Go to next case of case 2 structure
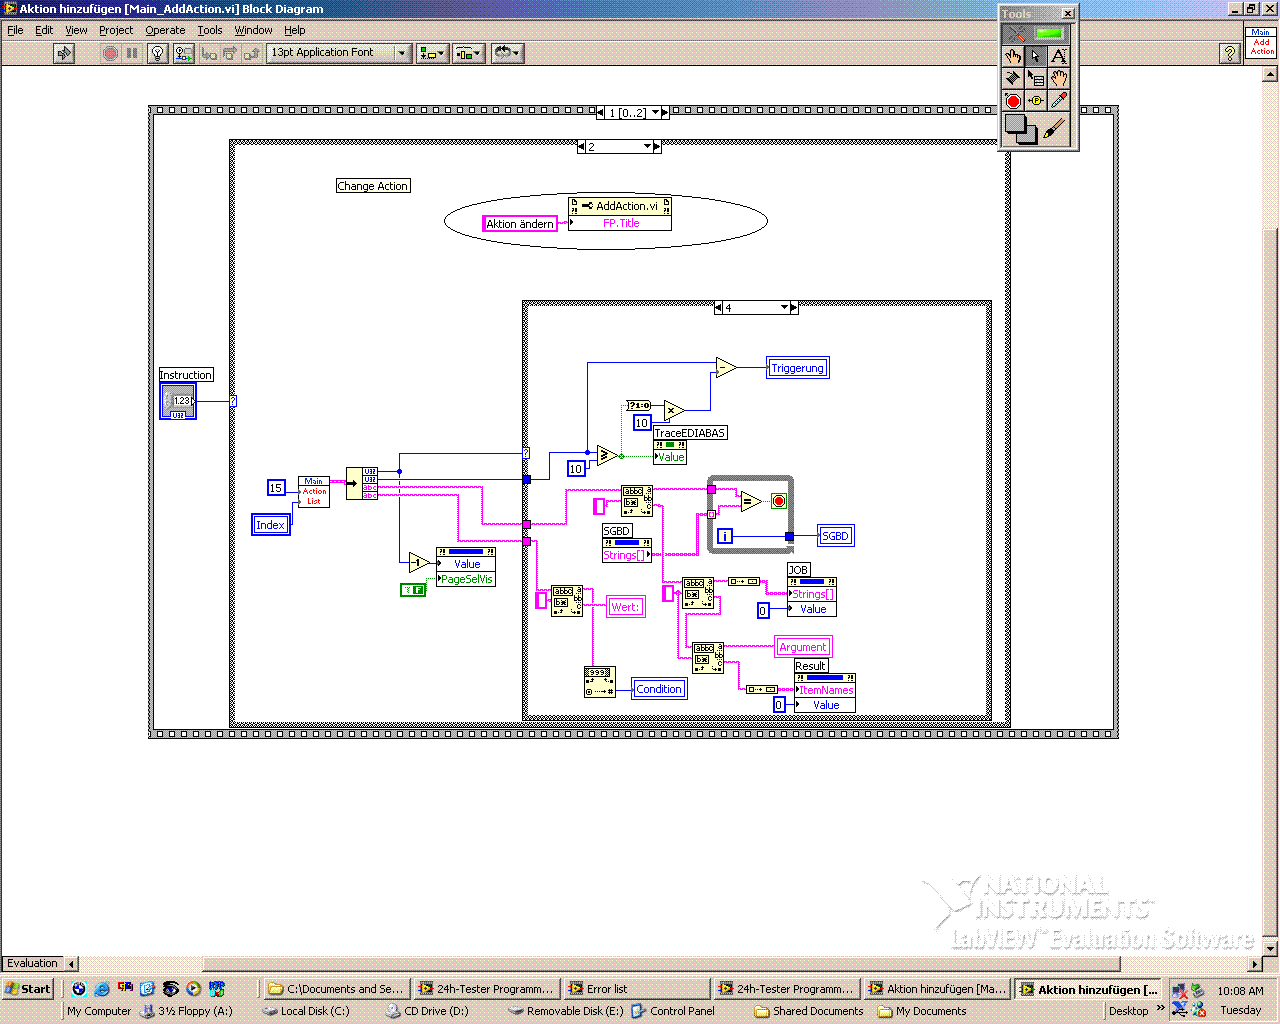The image size is (1280, 1024). coord(657,147)
